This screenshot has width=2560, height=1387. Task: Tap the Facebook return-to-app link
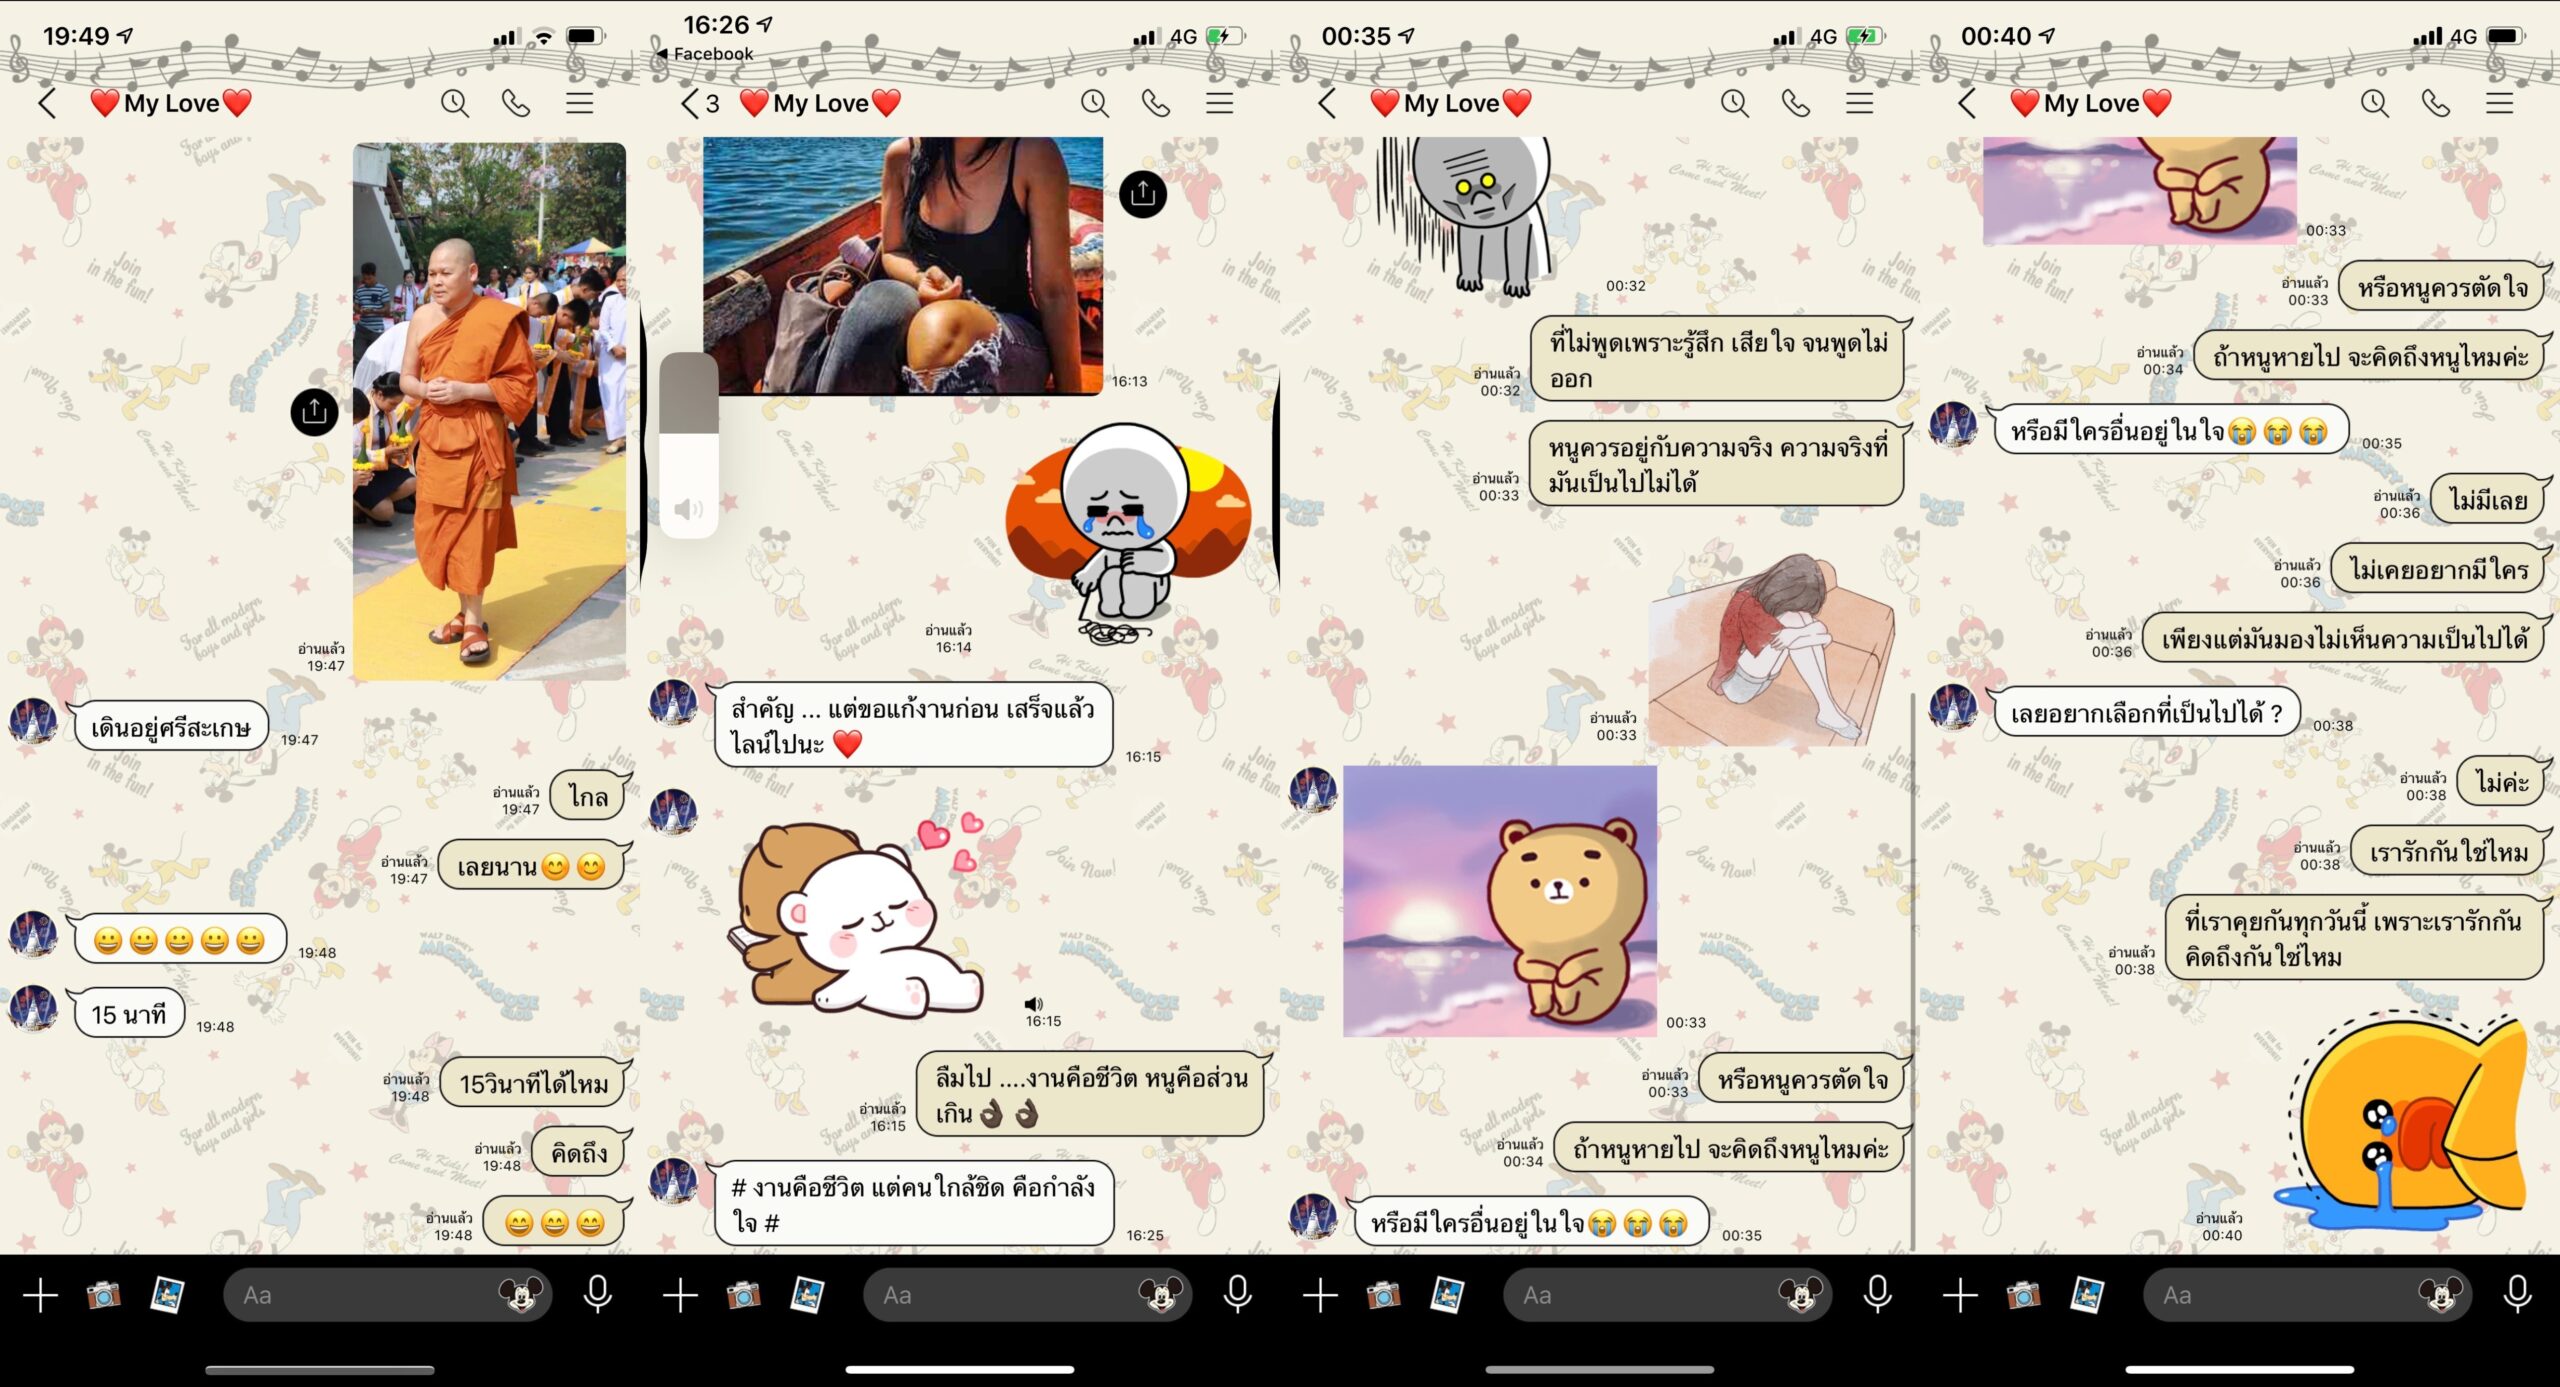[x=705, y=54]
